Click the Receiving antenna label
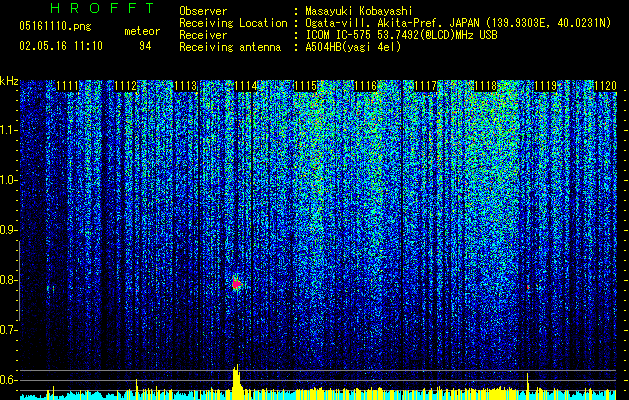This screenshot has height=400, width=629. [x=230, y=47]
